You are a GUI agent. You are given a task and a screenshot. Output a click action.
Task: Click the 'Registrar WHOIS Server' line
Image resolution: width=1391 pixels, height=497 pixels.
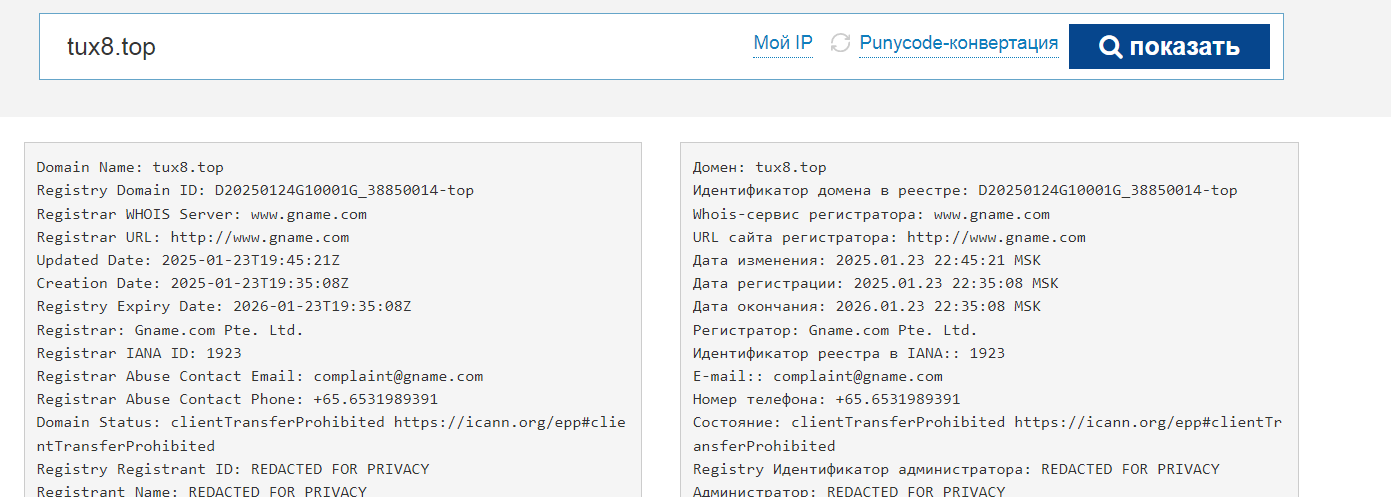[201, 214]
